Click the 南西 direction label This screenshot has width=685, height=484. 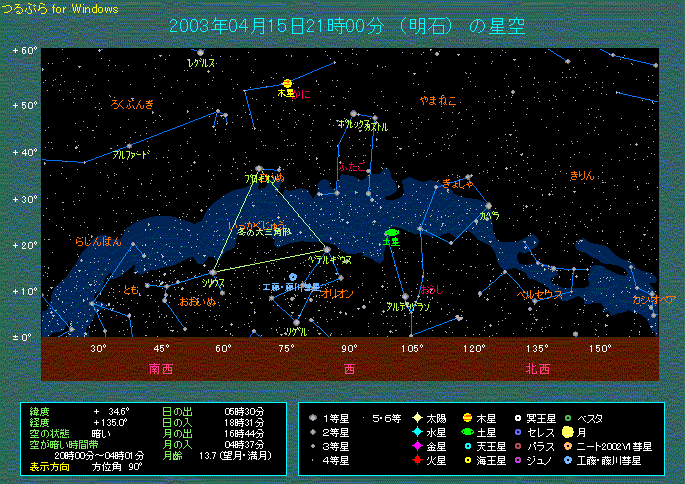click(161, 369)
